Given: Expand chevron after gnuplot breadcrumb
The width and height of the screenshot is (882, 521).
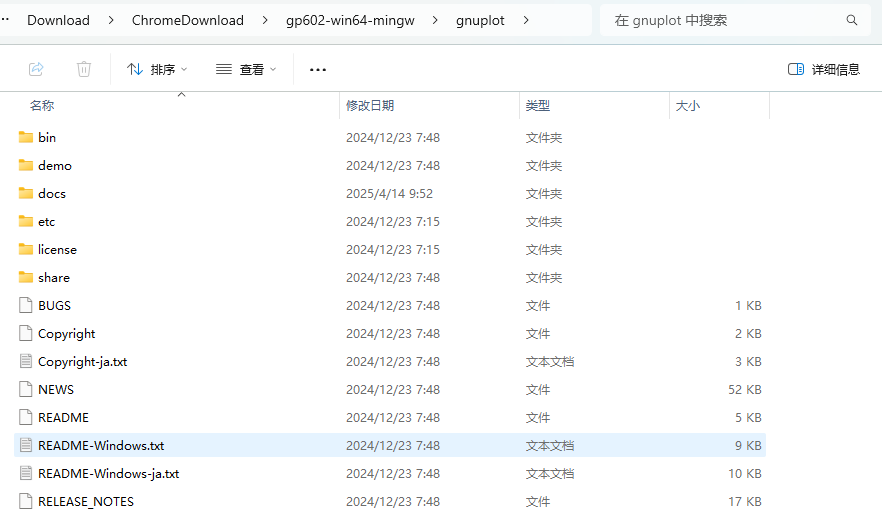Looking at the screenshot, I should click(526, 20).
